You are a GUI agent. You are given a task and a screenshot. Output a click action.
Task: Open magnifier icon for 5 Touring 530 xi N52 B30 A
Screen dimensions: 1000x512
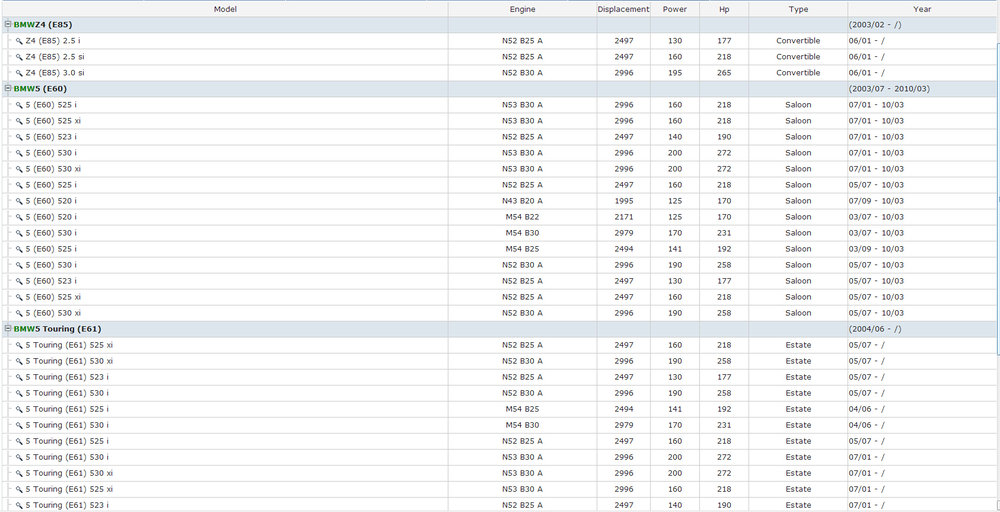click(x=19, y=362)
